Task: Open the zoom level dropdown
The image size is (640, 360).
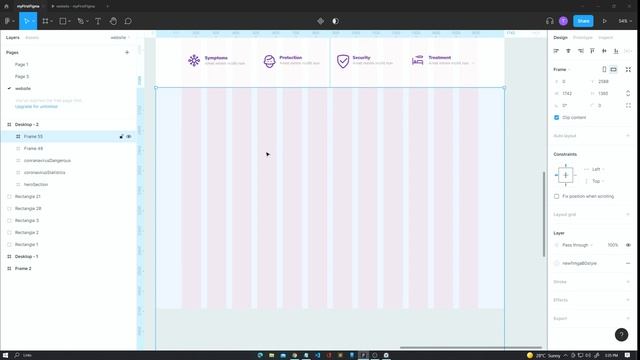Action: click(625, 21)
